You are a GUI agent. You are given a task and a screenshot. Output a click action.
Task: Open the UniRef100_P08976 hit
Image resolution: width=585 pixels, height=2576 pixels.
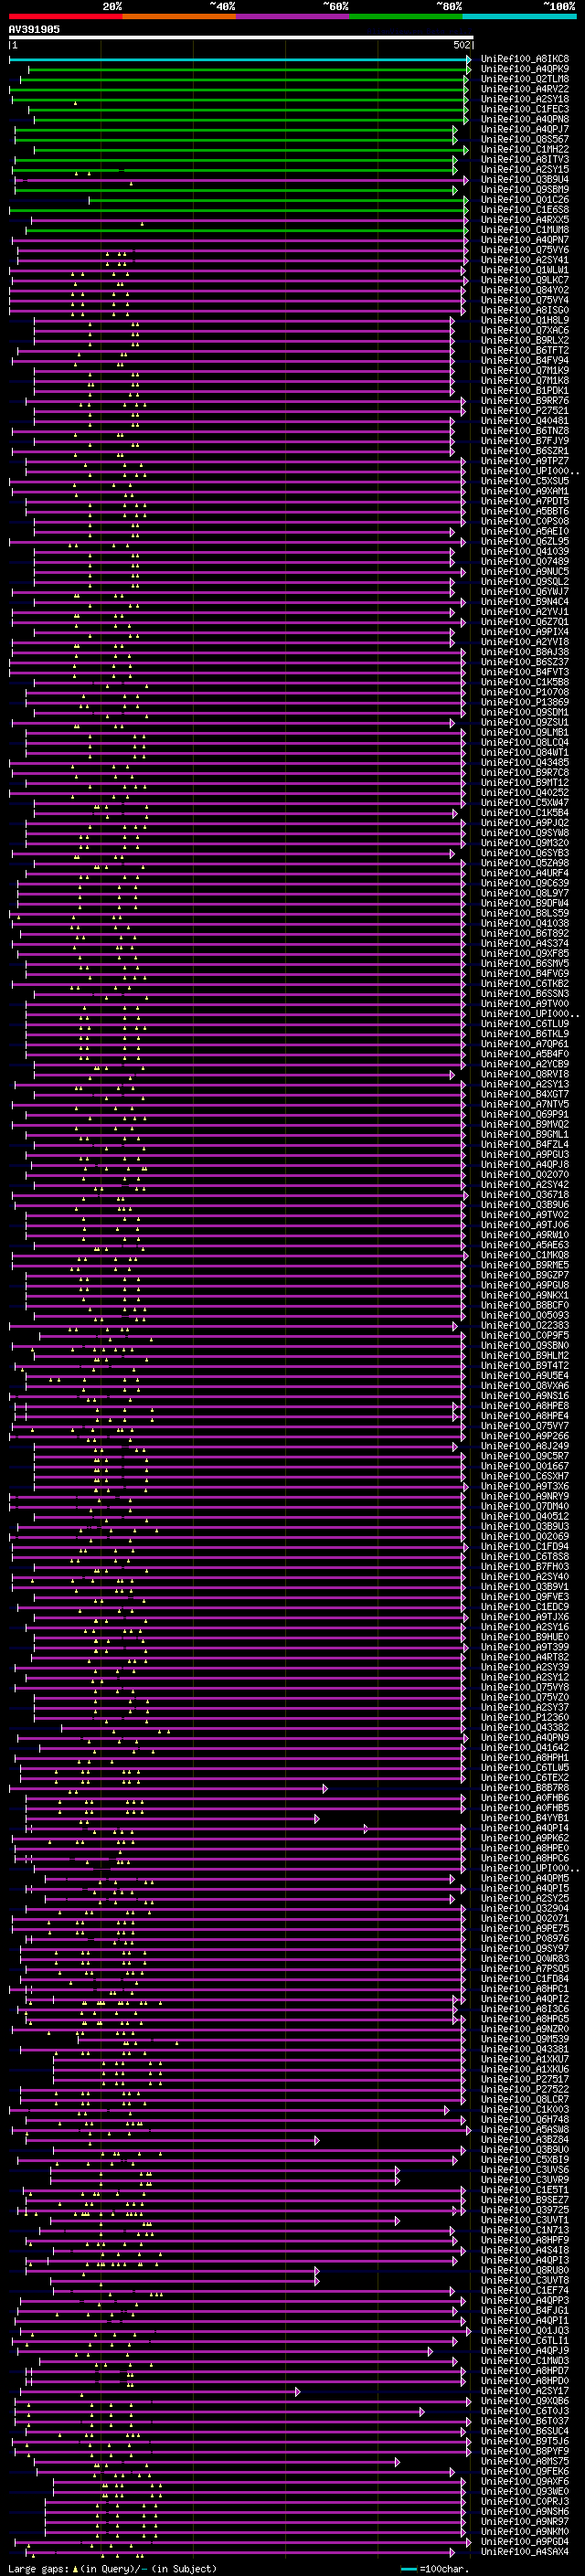pos(525,1939)
